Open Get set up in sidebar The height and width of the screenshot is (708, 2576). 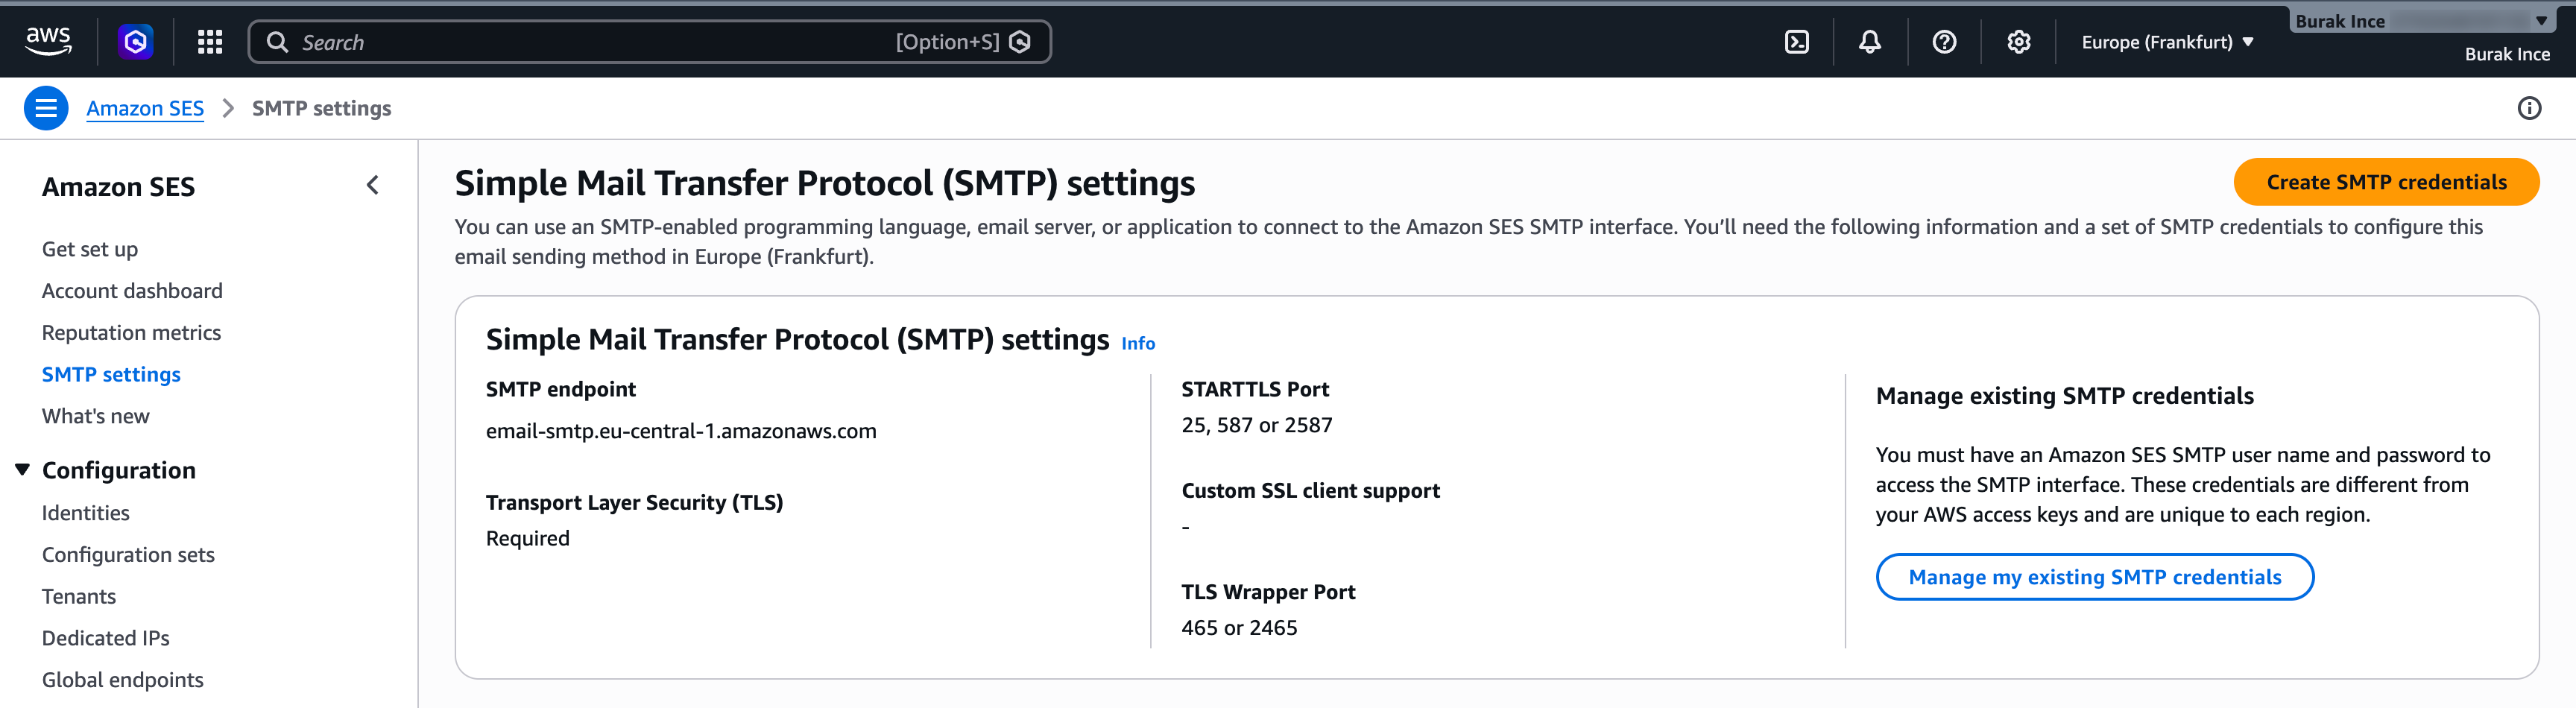tap(90, 249)
